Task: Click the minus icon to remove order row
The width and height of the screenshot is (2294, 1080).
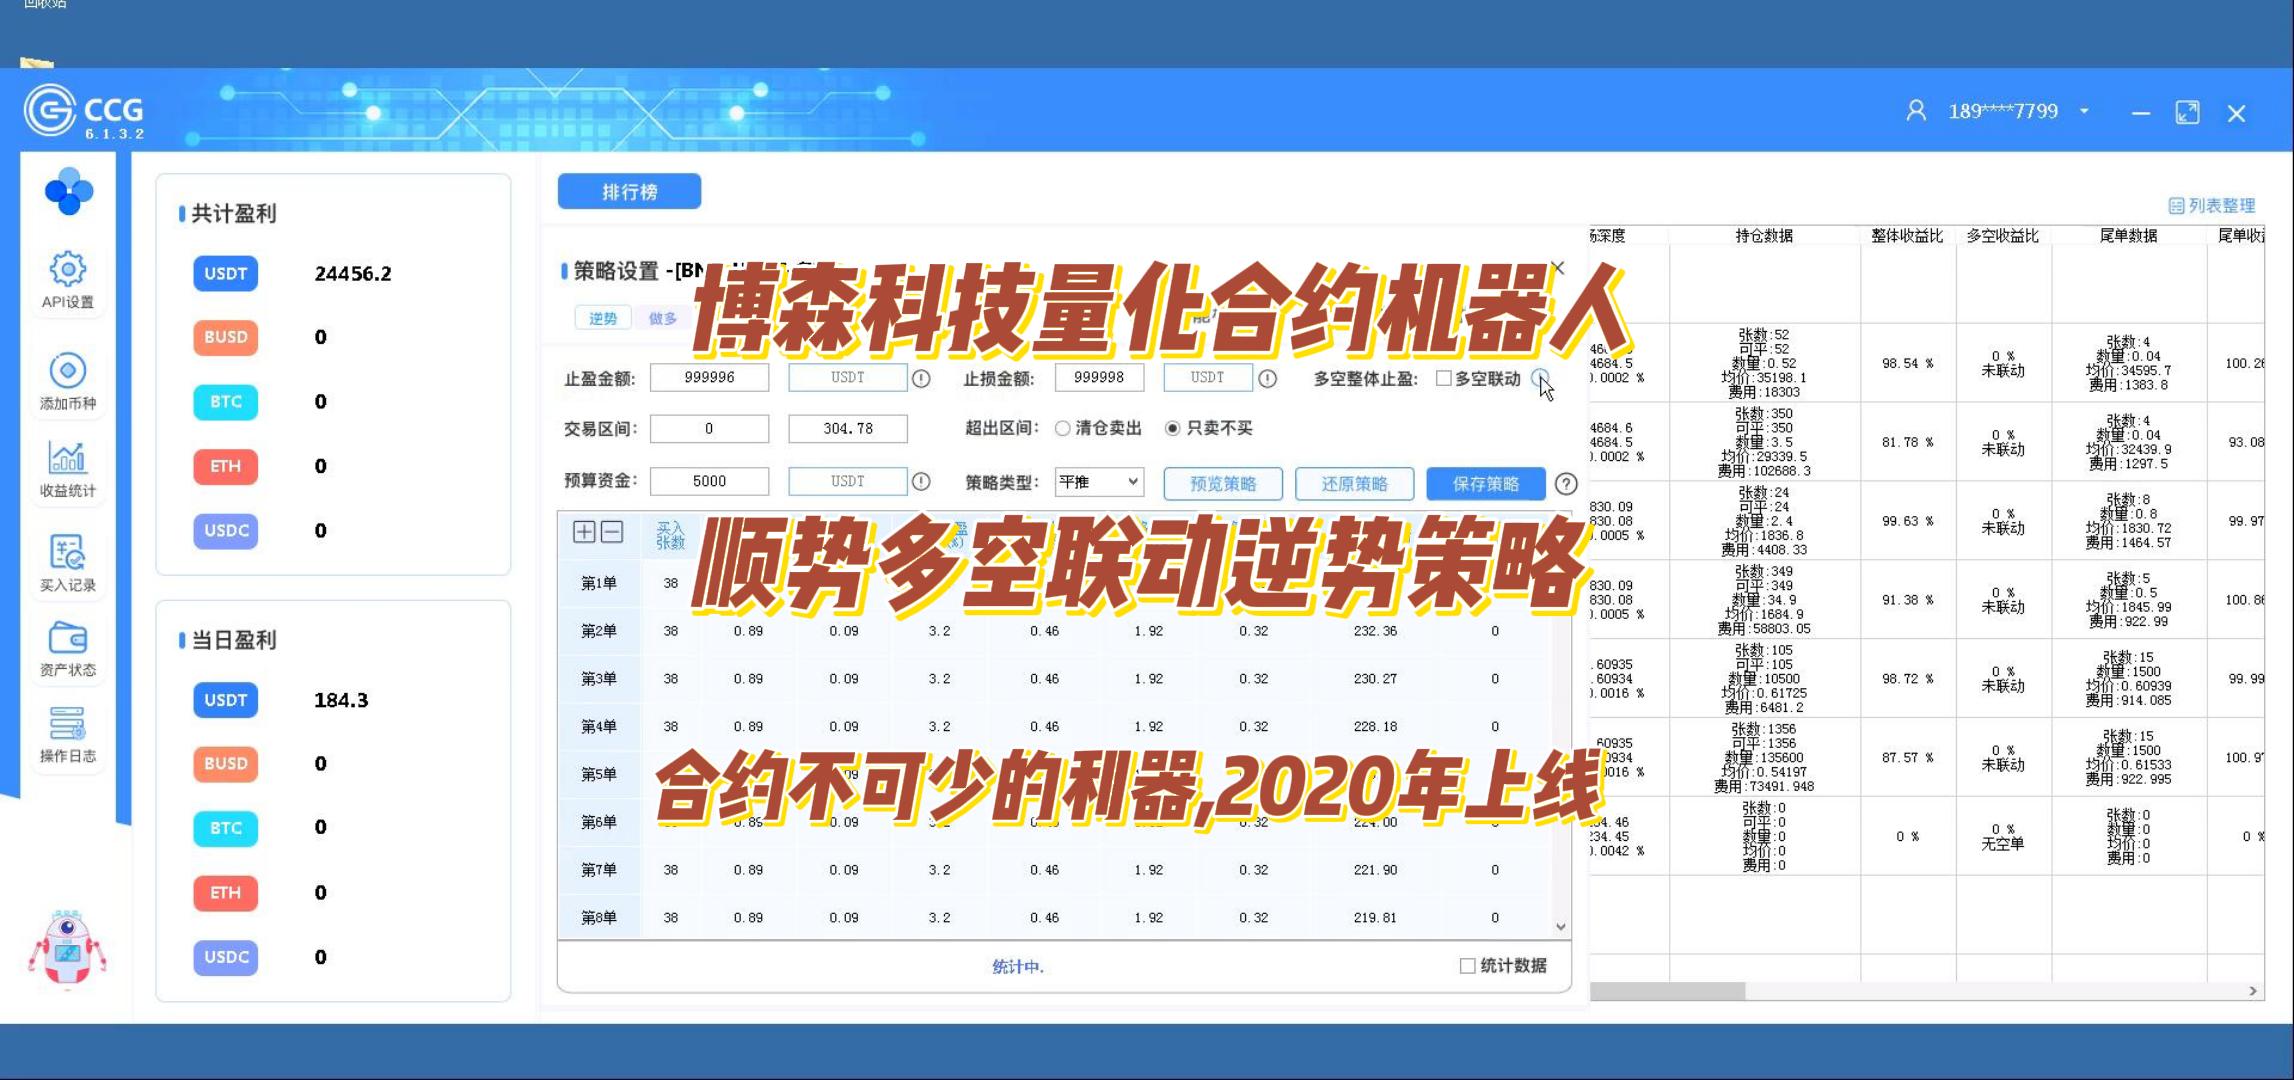Action: 612,531
